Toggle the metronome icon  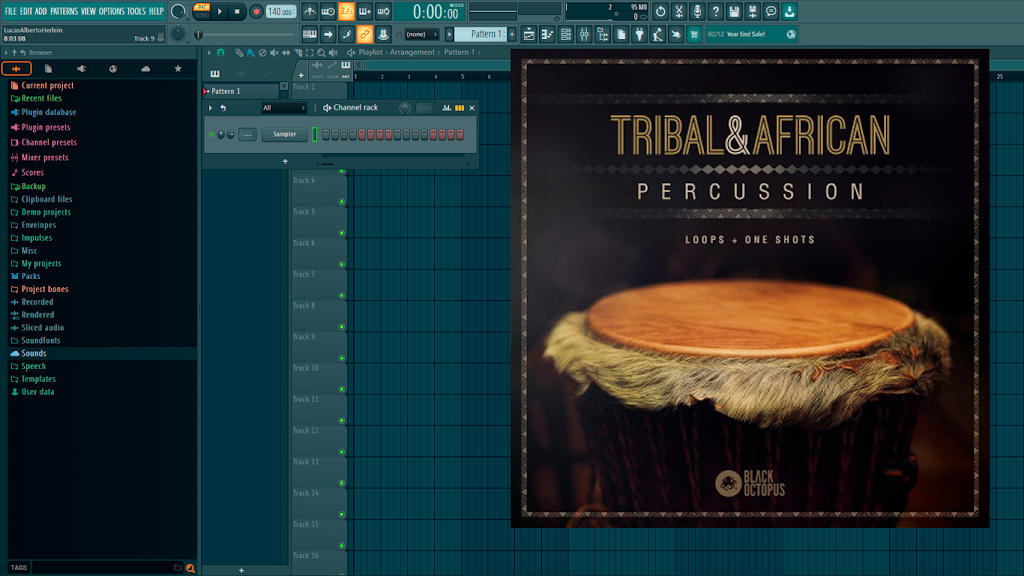tap(310, 11)
